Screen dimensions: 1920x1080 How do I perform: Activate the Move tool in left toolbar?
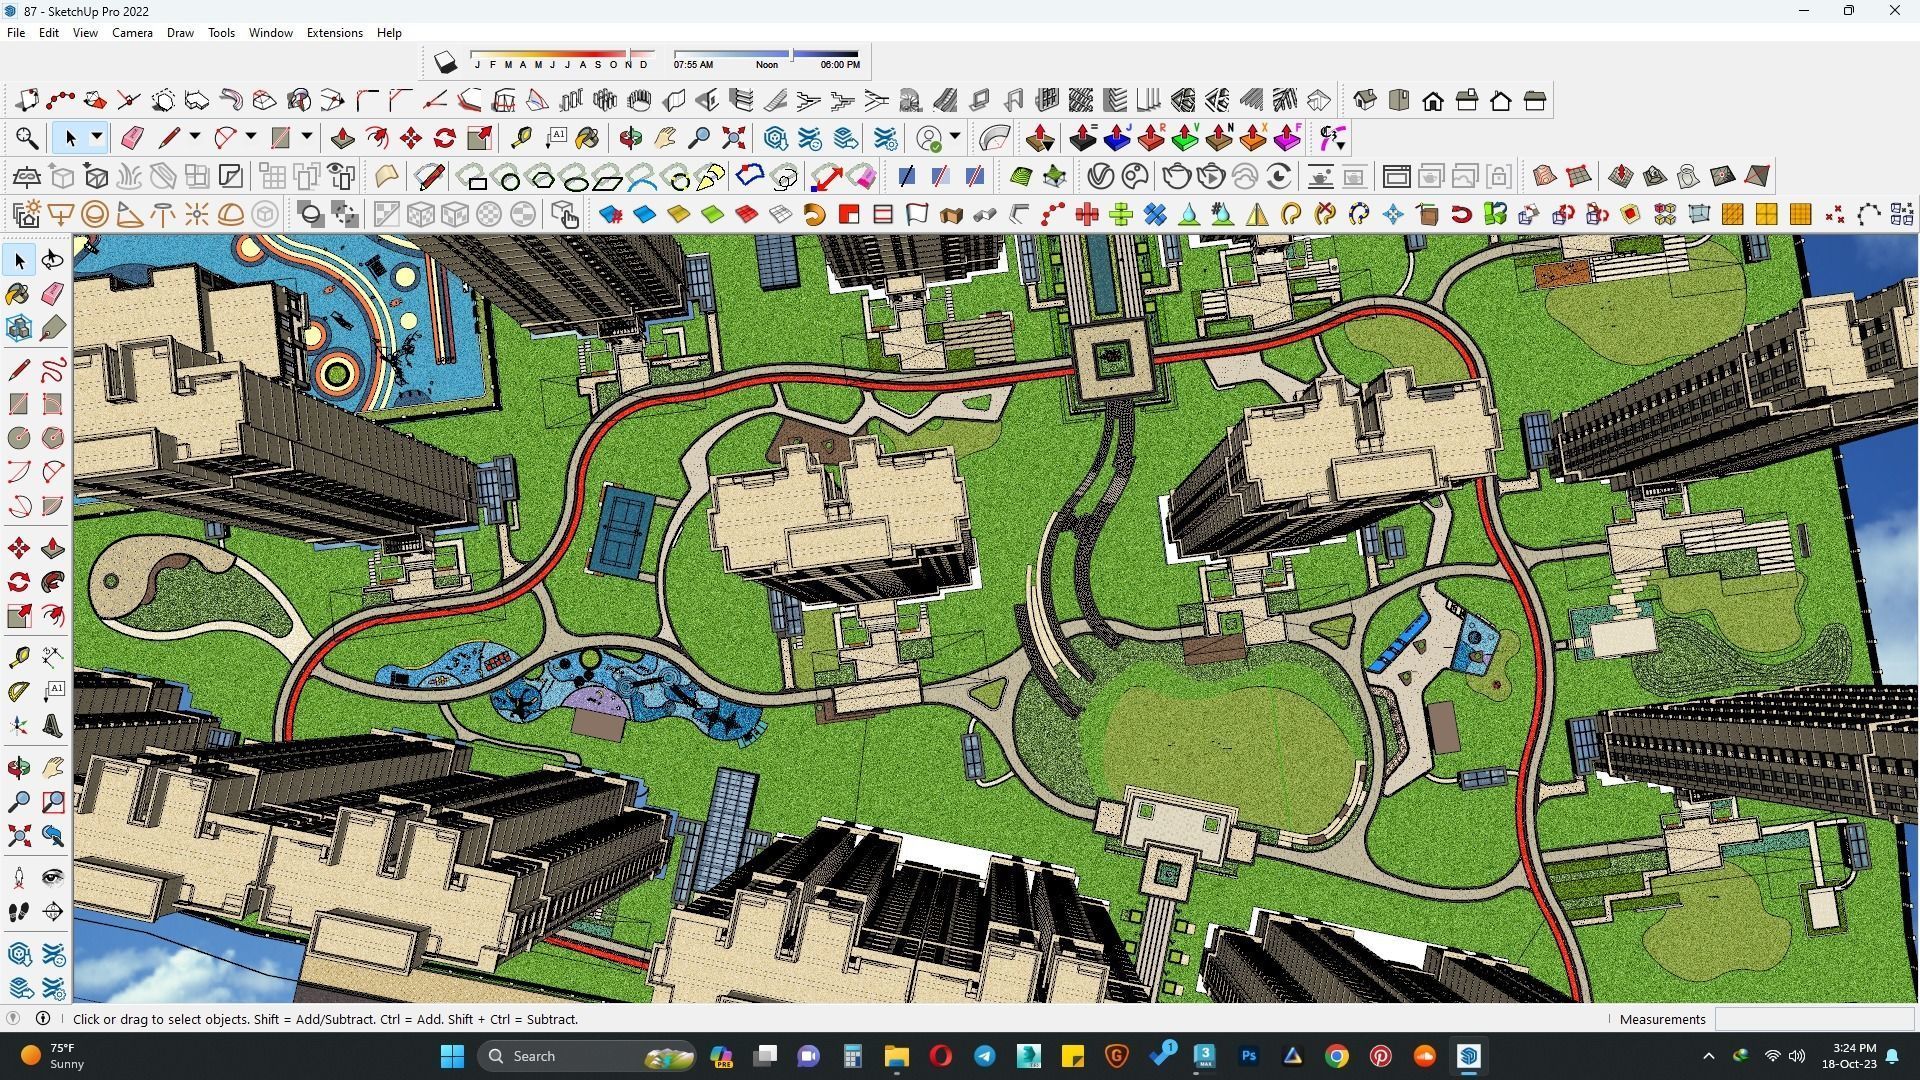pos(19,548)
